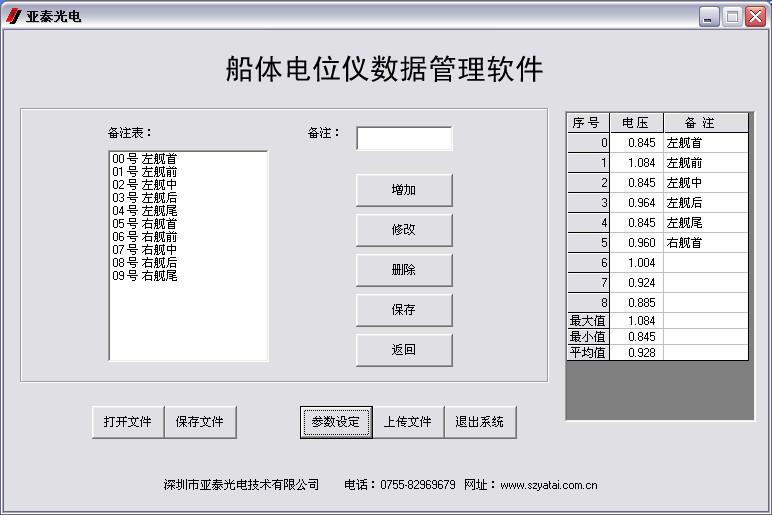Screen dimensions: 772x515
Task: Click the 亚泰光电 app icon in title bar
Action: pos(13,16)
